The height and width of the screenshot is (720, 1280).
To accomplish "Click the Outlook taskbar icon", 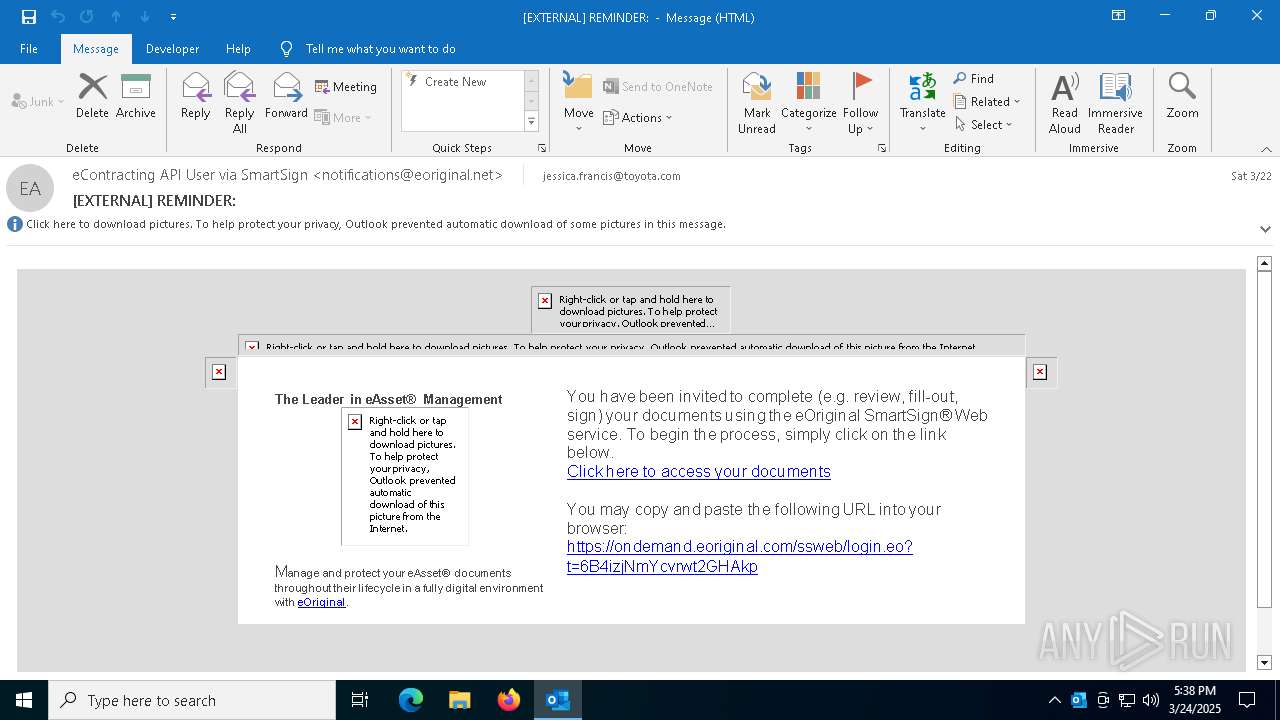I will click(x=558, y=700).
